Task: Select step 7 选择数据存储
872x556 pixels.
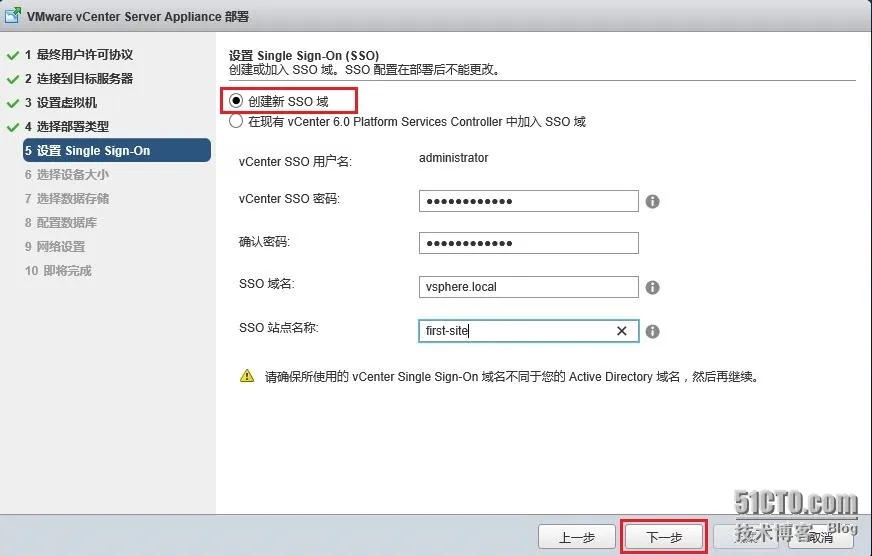Action: click(x=67, y=198)
